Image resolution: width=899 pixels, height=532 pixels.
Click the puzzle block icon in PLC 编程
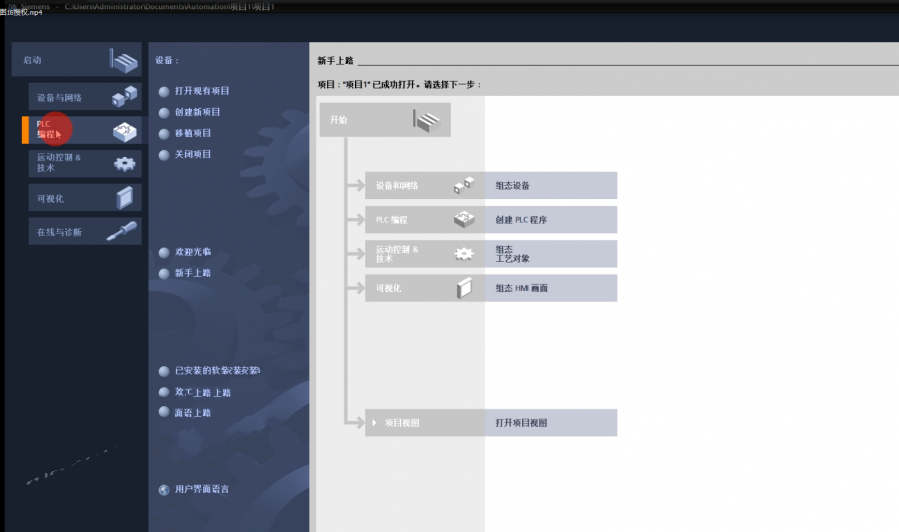pos(124,132)
